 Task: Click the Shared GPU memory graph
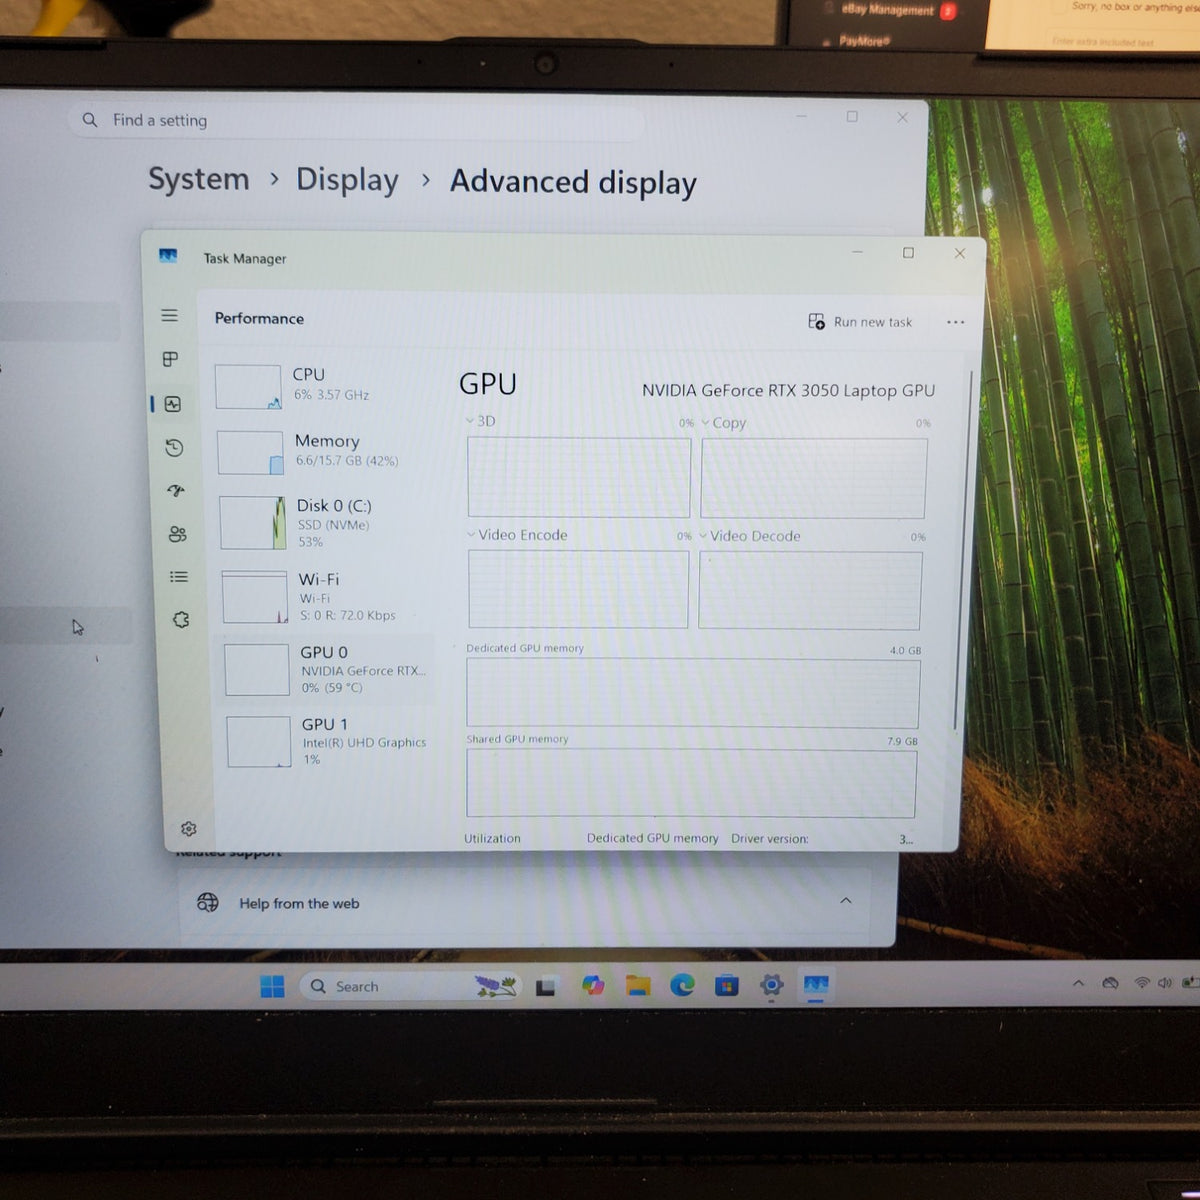[x=691, y=784]
